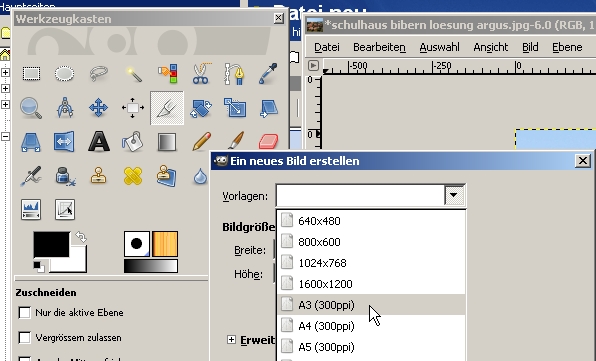Select the blue Move tool
The height and width of the screenshot is (361, 596).
(98, 108)
